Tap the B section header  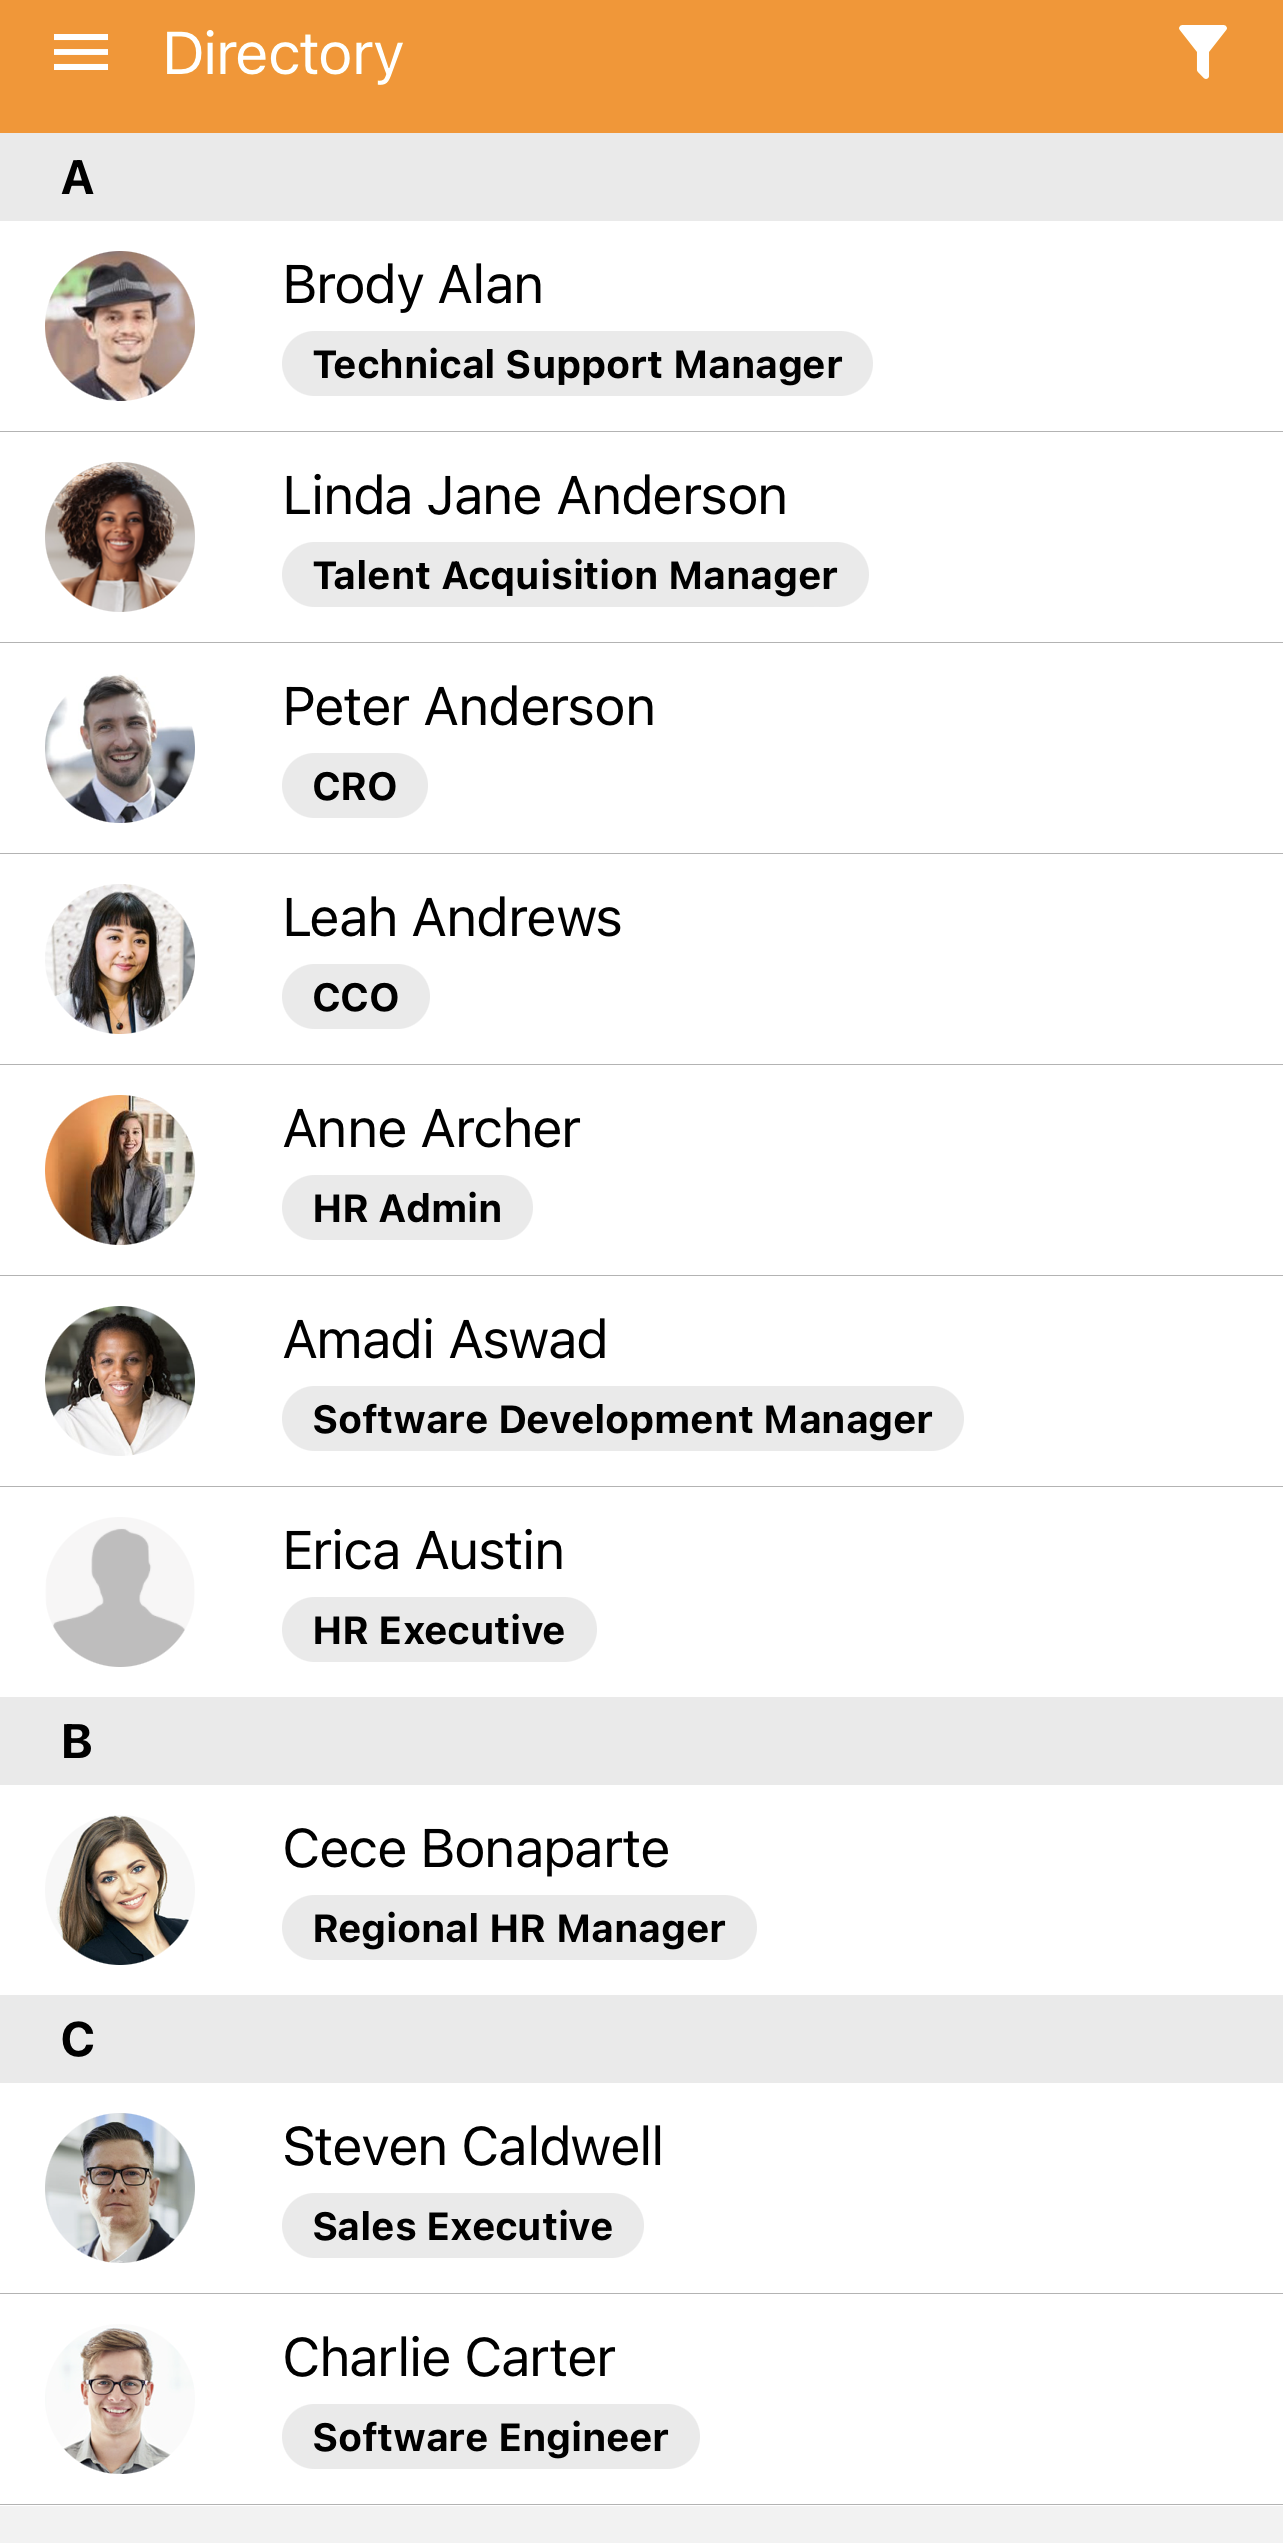[640, 1742]
